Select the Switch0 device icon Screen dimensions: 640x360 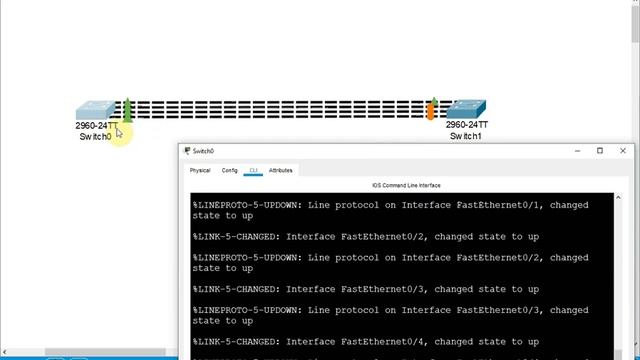(96, 110)
